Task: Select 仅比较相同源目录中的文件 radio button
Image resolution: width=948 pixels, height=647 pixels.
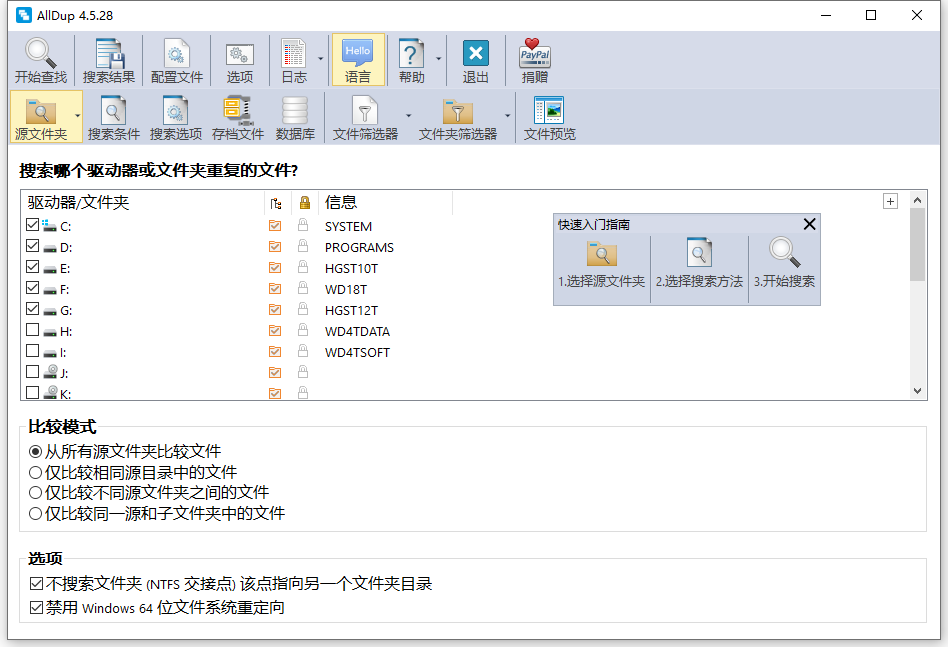Action: tap(36, 472)
